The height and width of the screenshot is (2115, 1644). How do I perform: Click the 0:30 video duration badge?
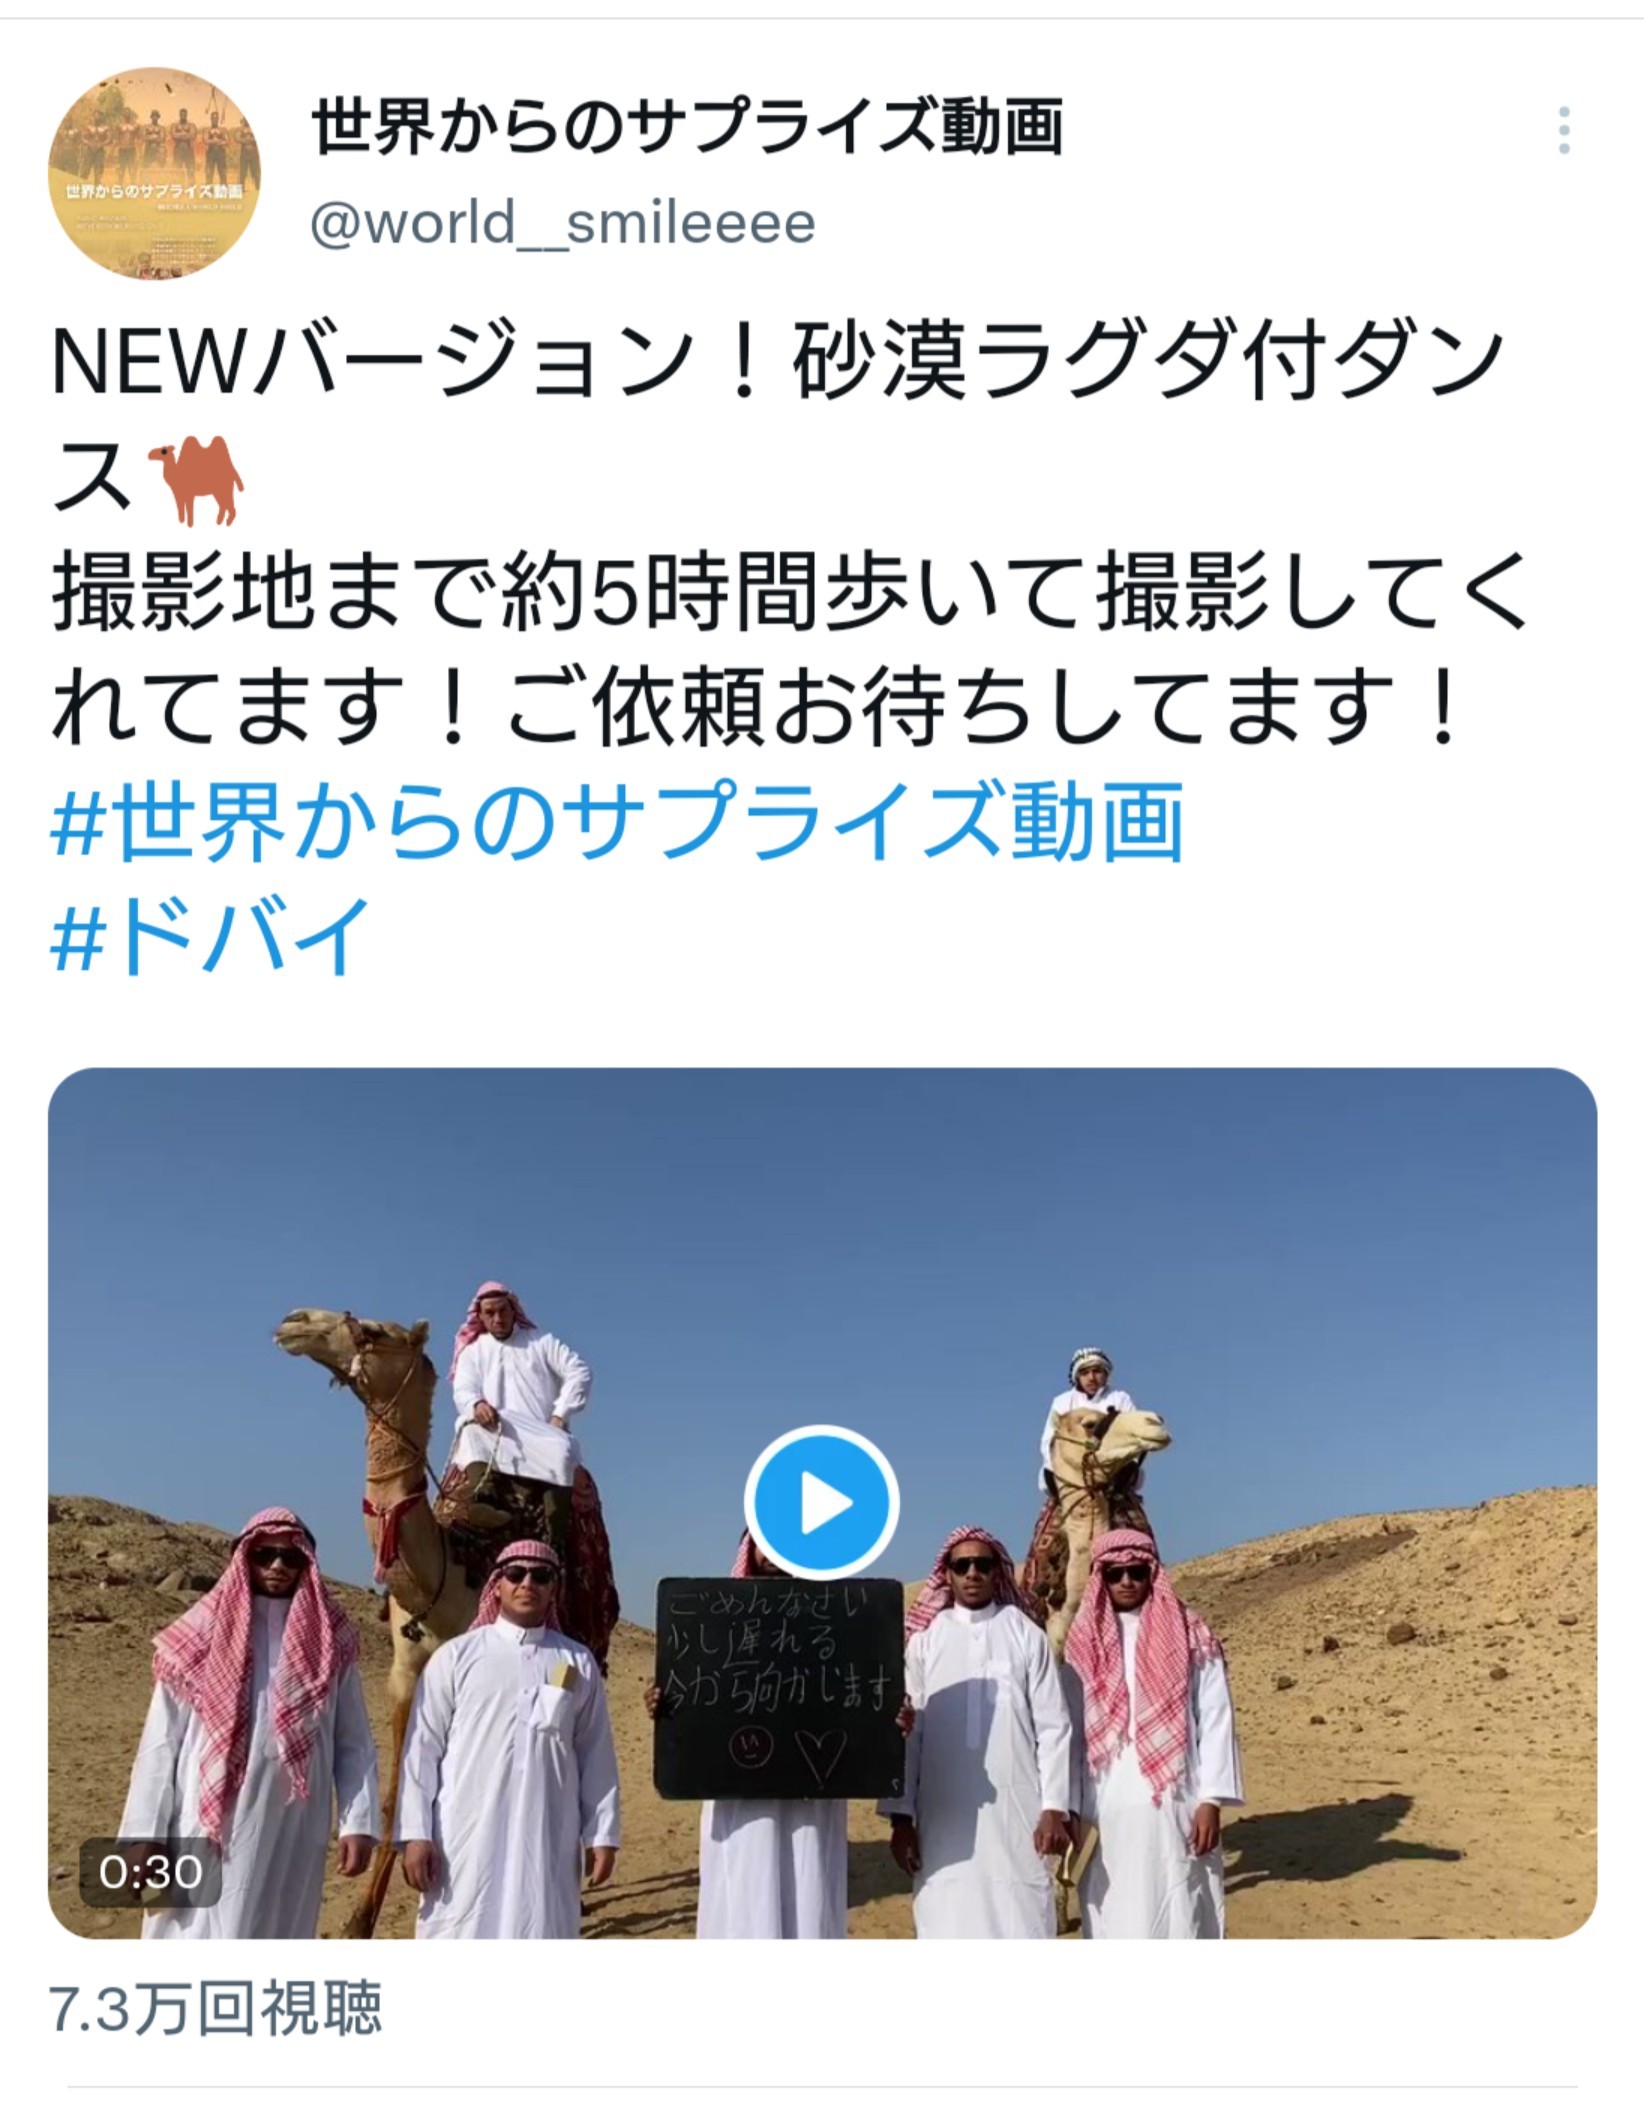click(150, 1871)
